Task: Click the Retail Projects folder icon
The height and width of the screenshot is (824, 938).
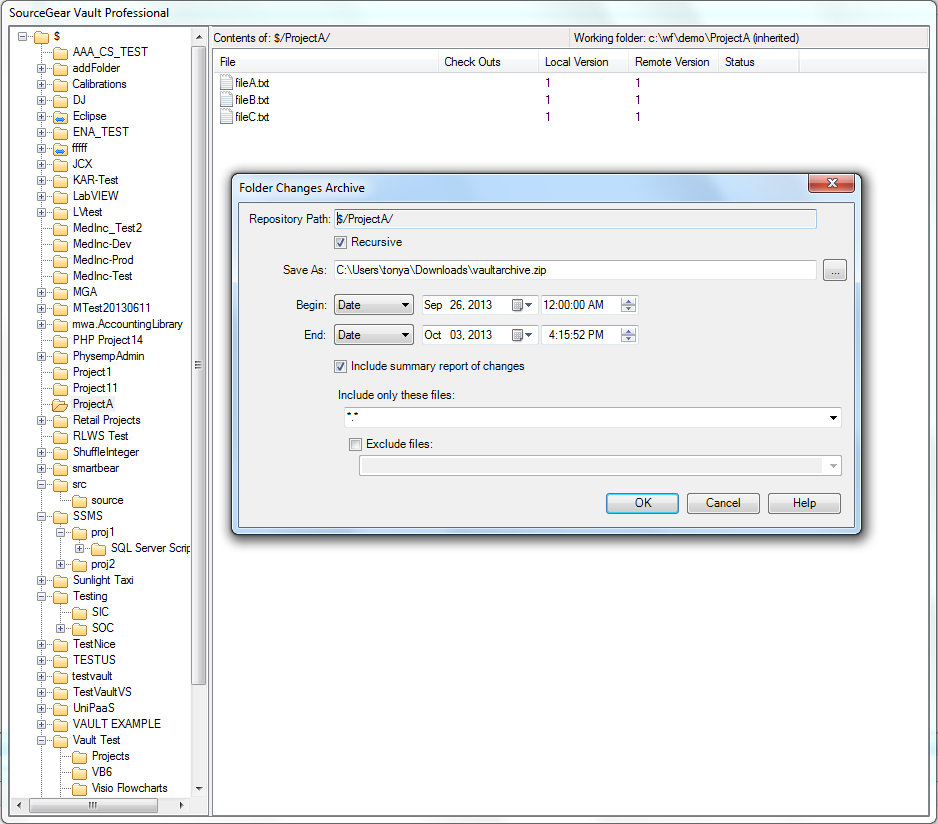Action: (x=60, y=421)
